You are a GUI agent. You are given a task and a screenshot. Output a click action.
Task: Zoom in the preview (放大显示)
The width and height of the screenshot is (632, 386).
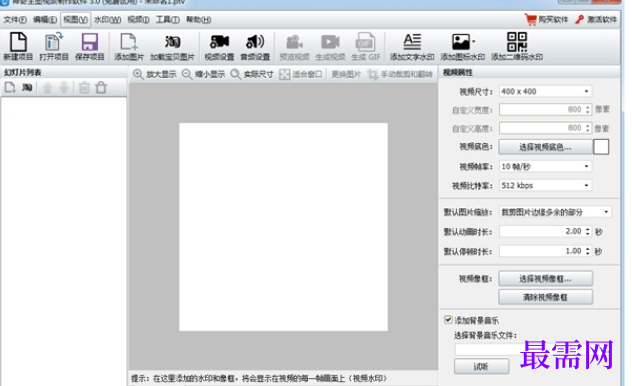coord(155,74)
